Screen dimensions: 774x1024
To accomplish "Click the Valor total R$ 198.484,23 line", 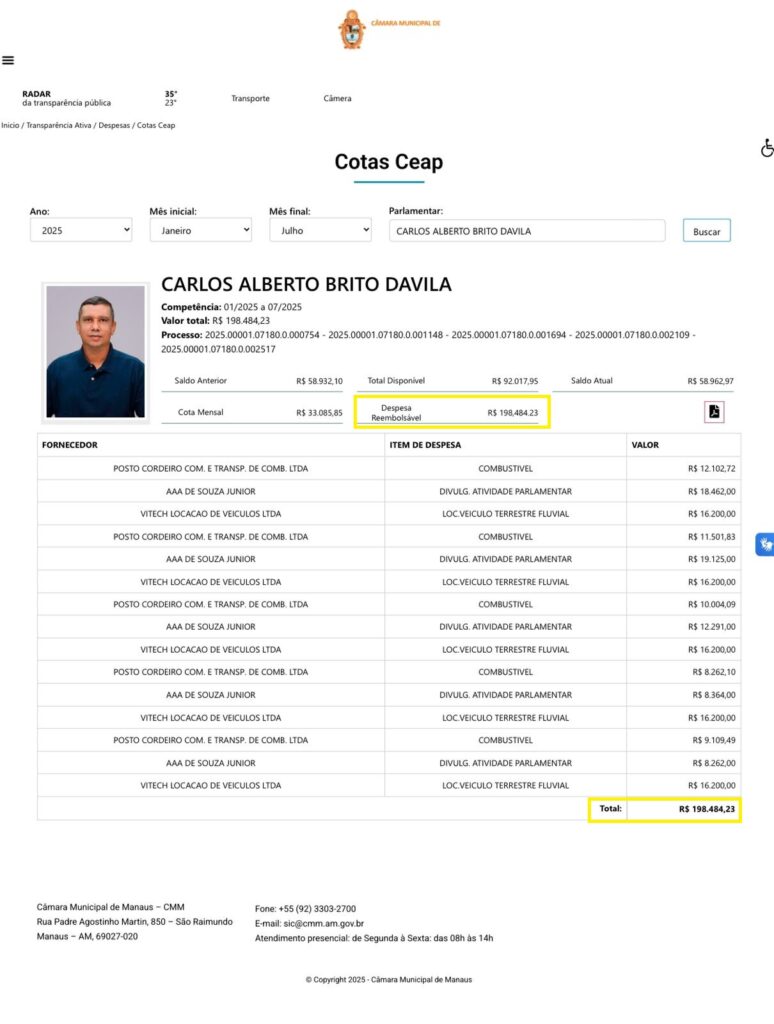I will pos(215,321).
